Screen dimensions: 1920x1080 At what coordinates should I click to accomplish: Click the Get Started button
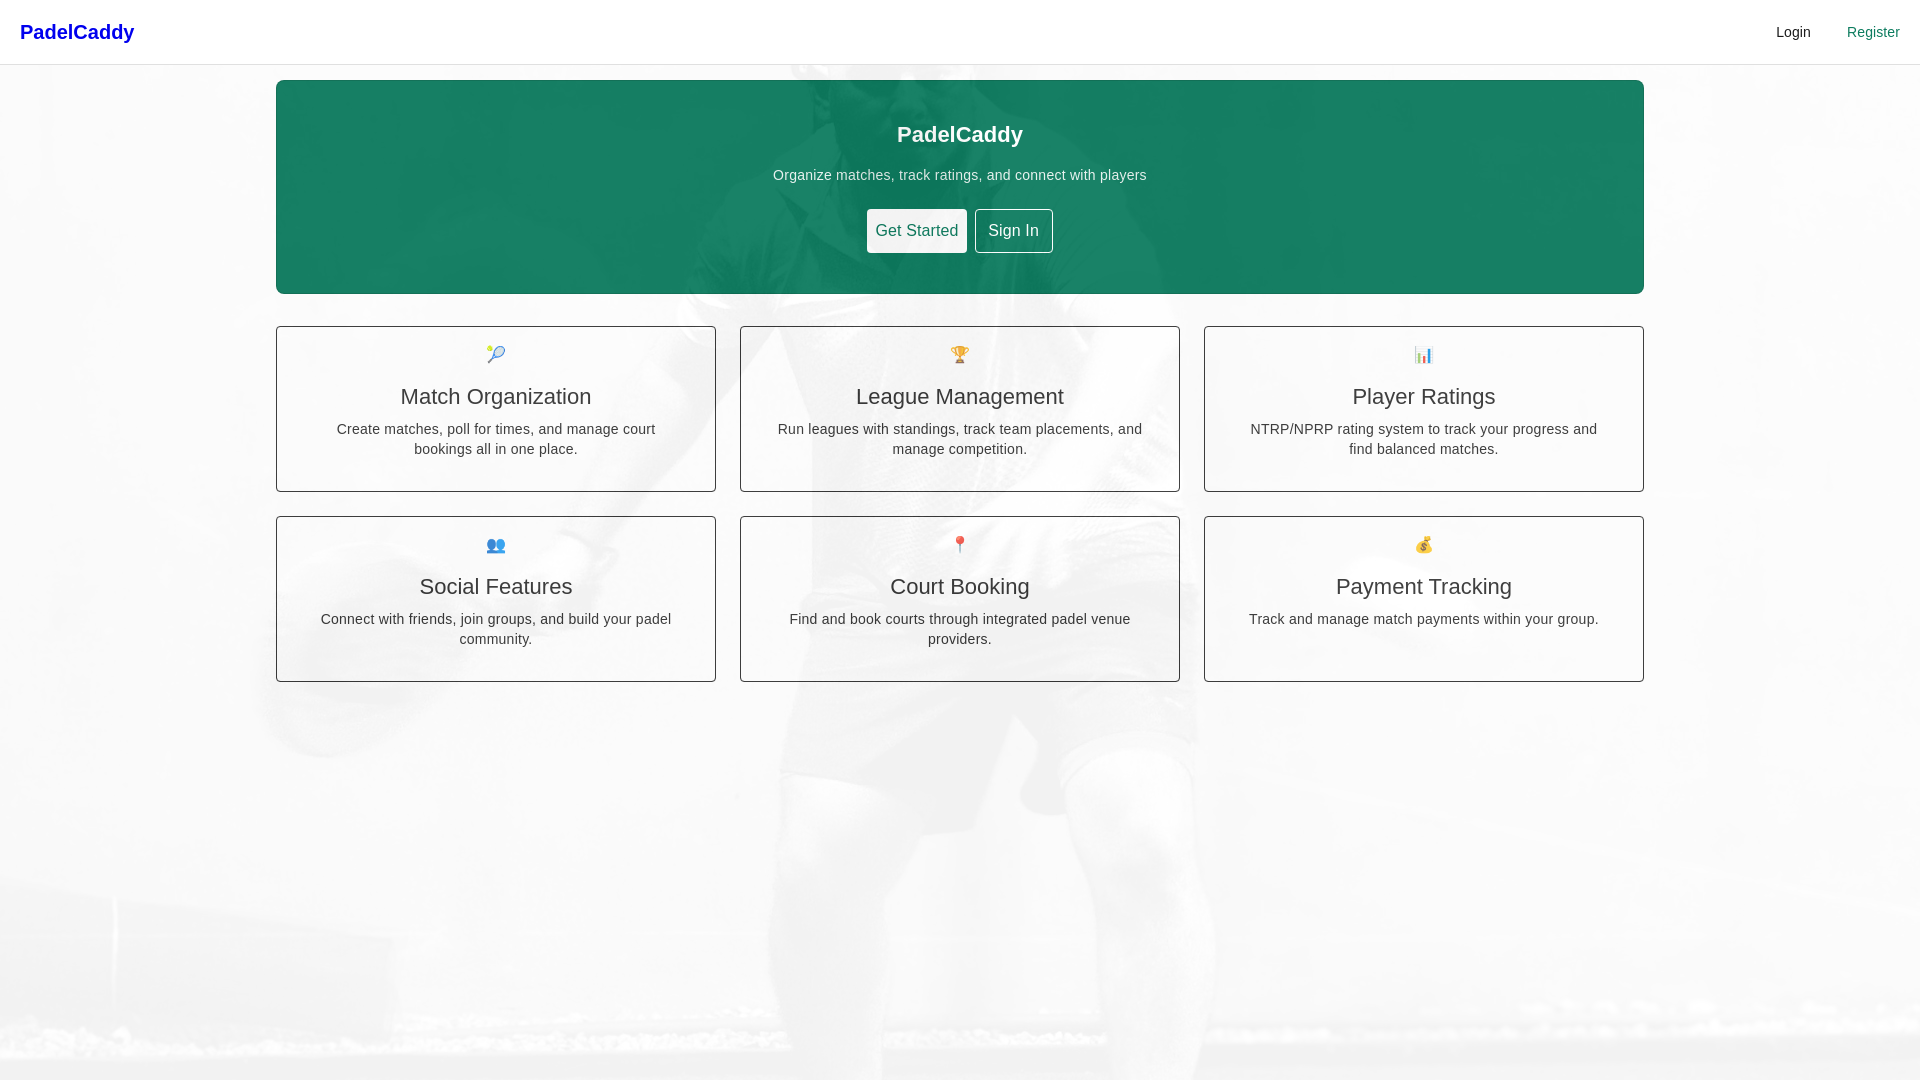(917, 231)
